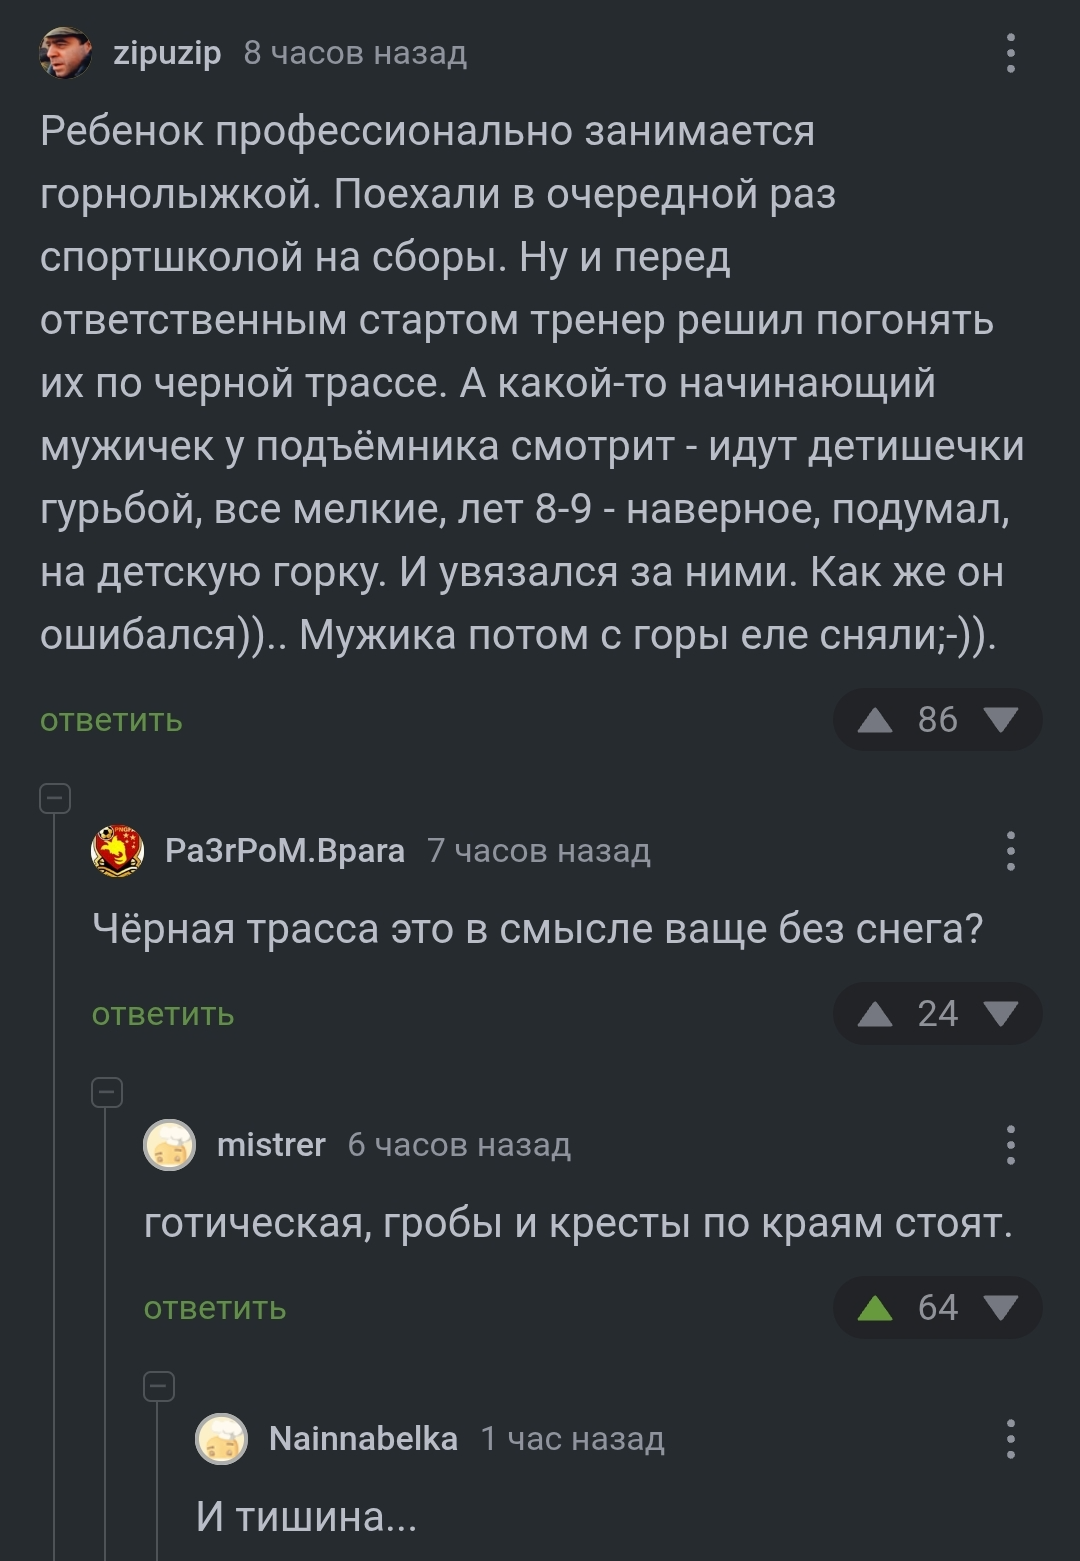Collapse the thread under mistrer's reply

pos(158,1388)
